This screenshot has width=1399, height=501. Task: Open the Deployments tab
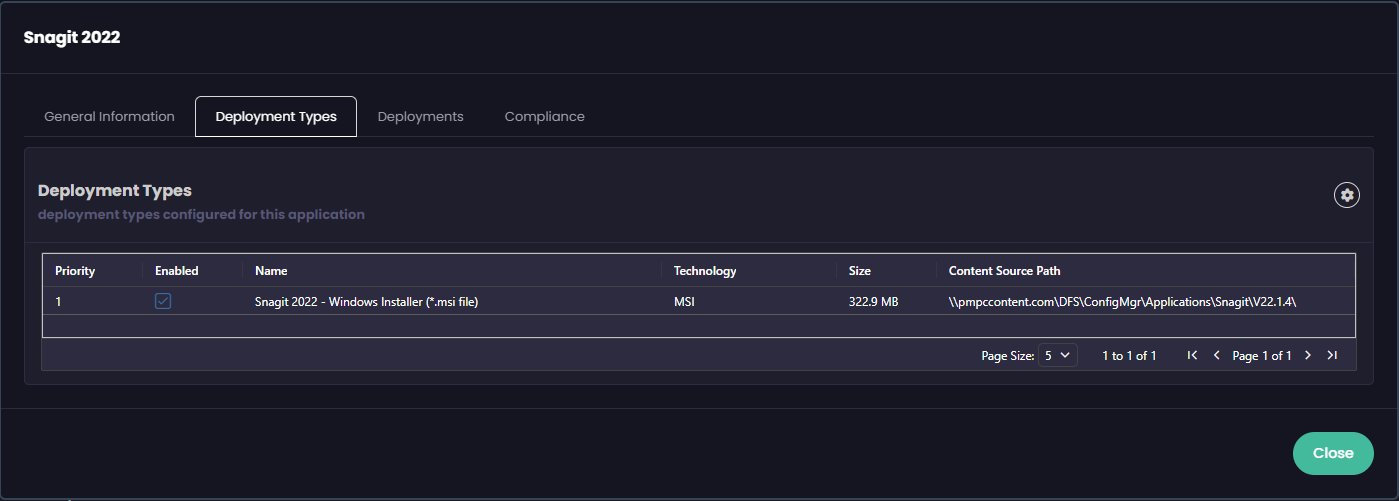point(420,117)
